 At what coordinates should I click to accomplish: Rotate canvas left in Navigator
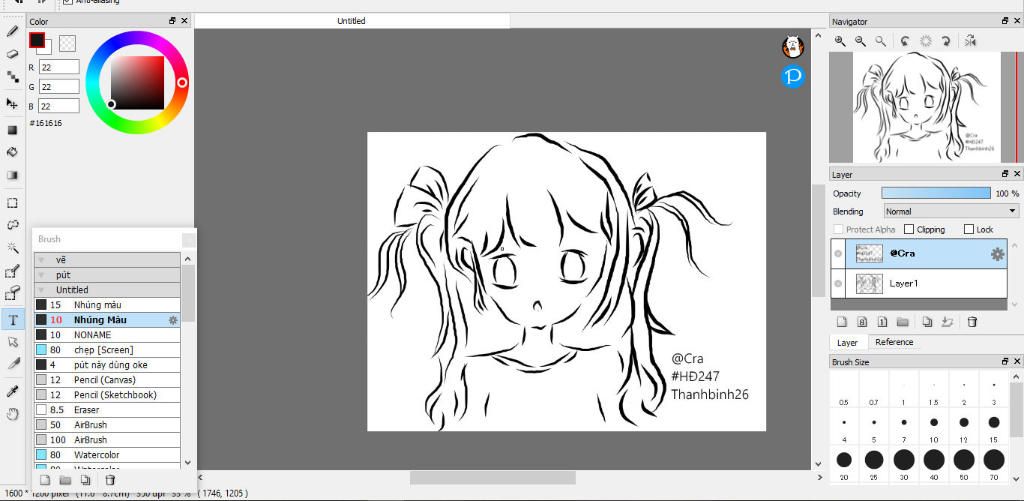pos(904,41)
